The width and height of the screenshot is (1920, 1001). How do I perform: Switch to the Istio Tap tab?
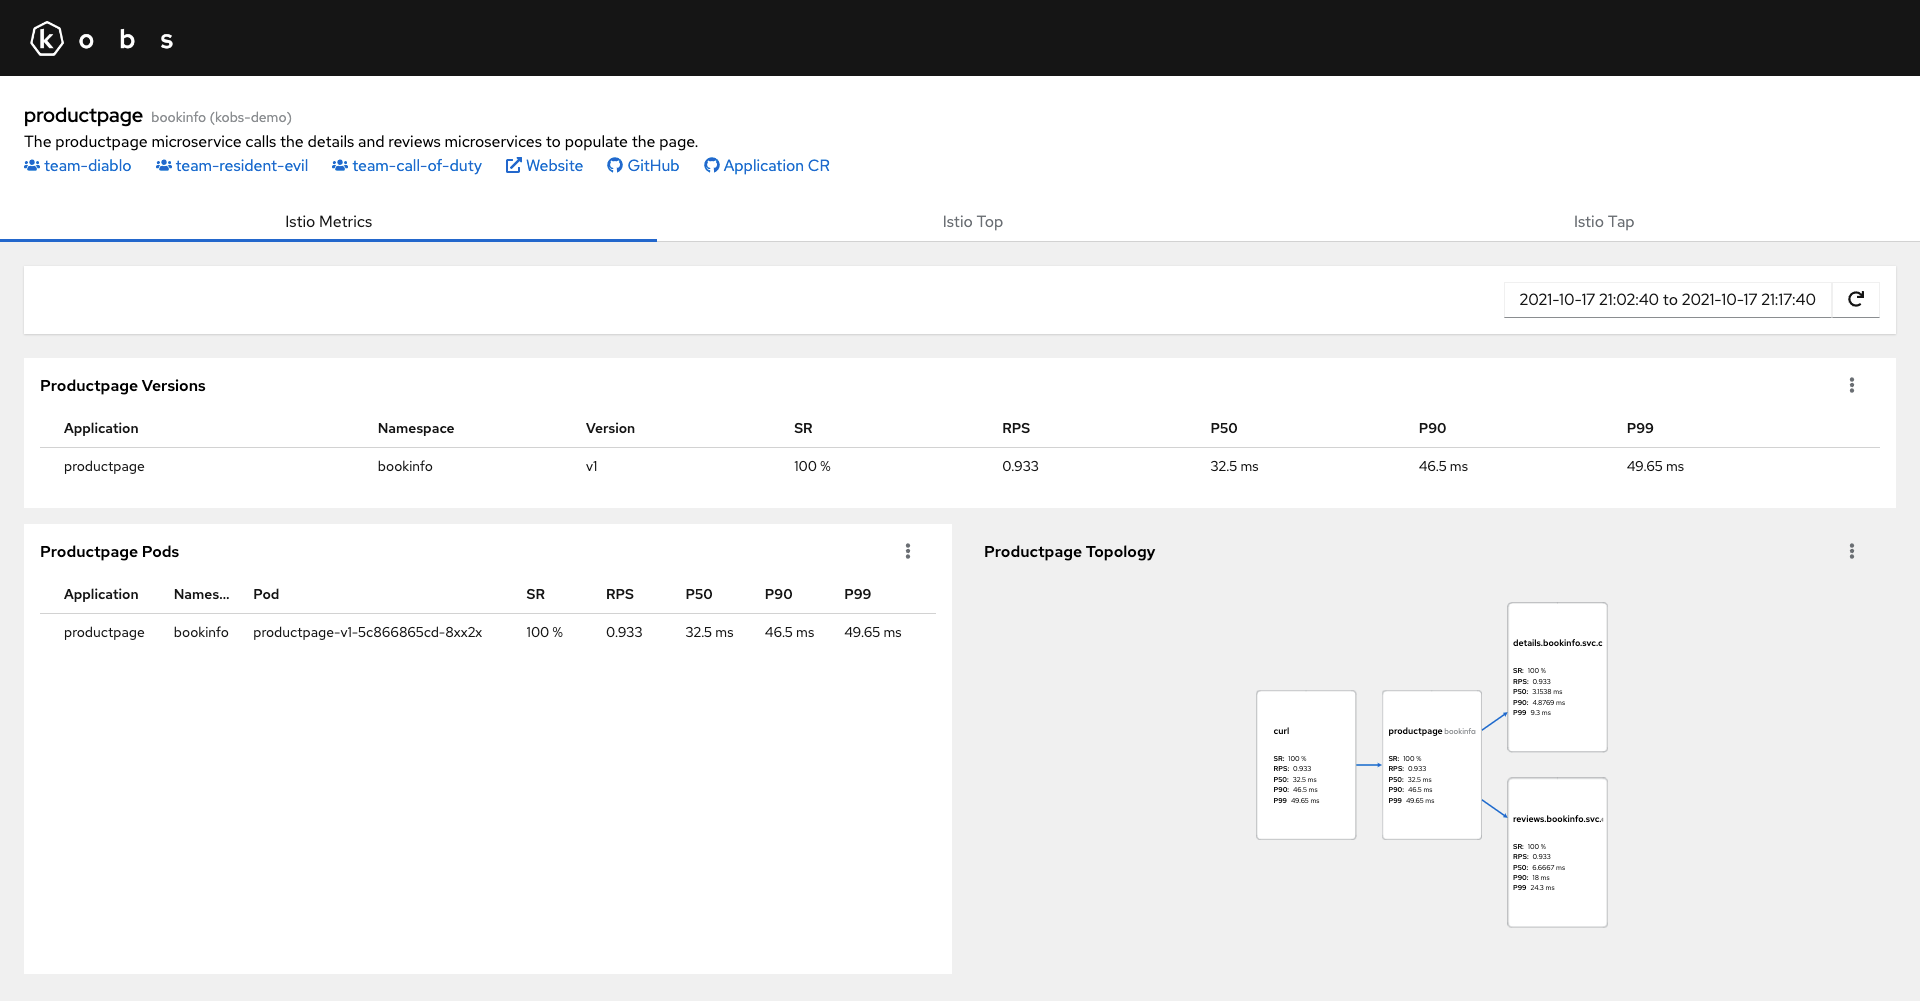click(1604, 221)
